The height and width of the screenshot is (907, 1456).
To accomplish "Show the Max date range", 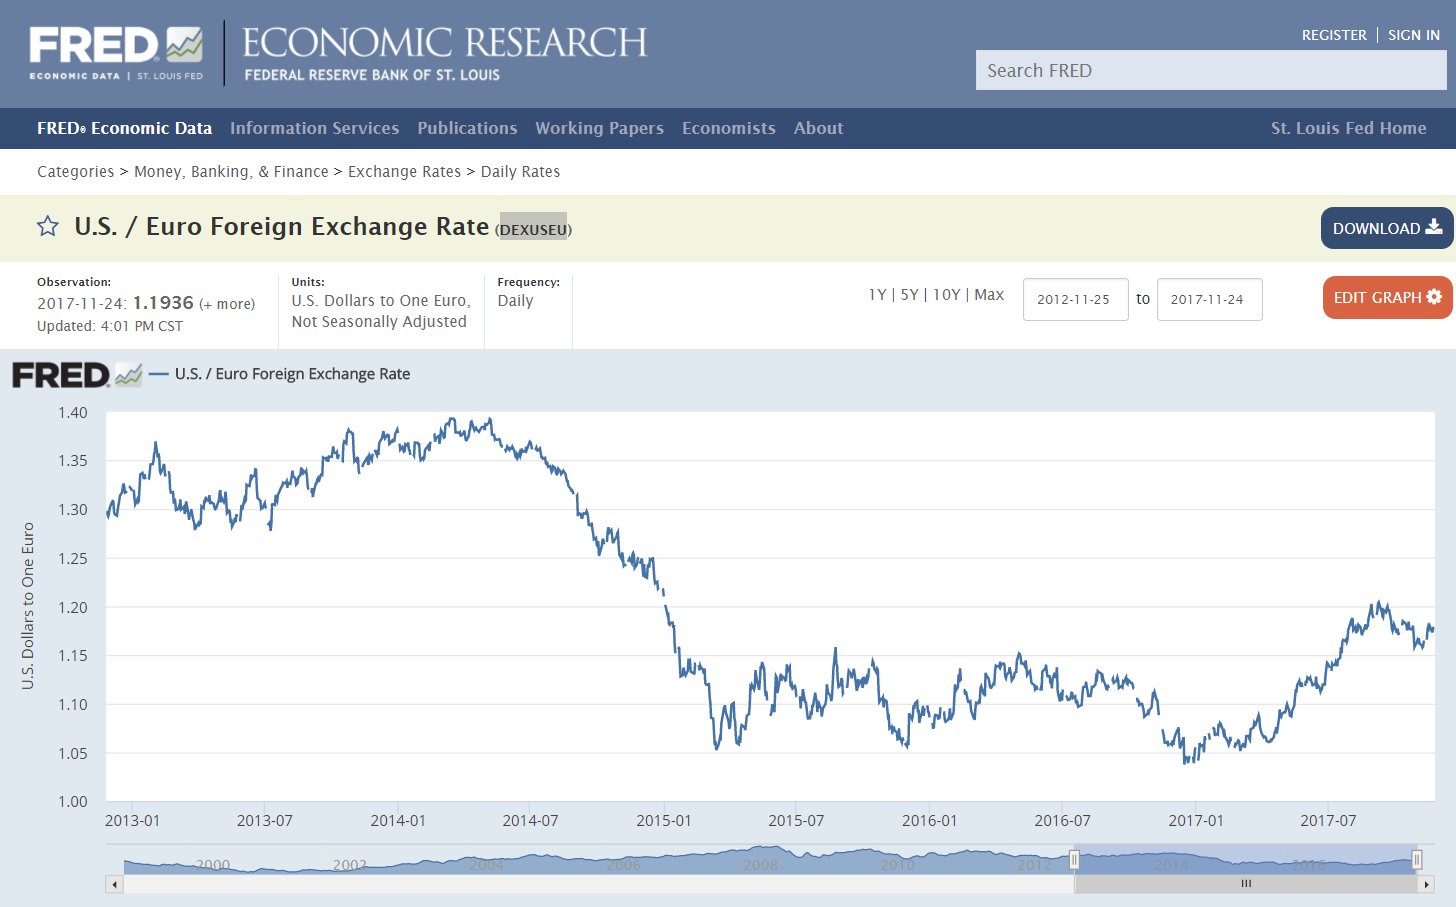I will tap(989, 295).
